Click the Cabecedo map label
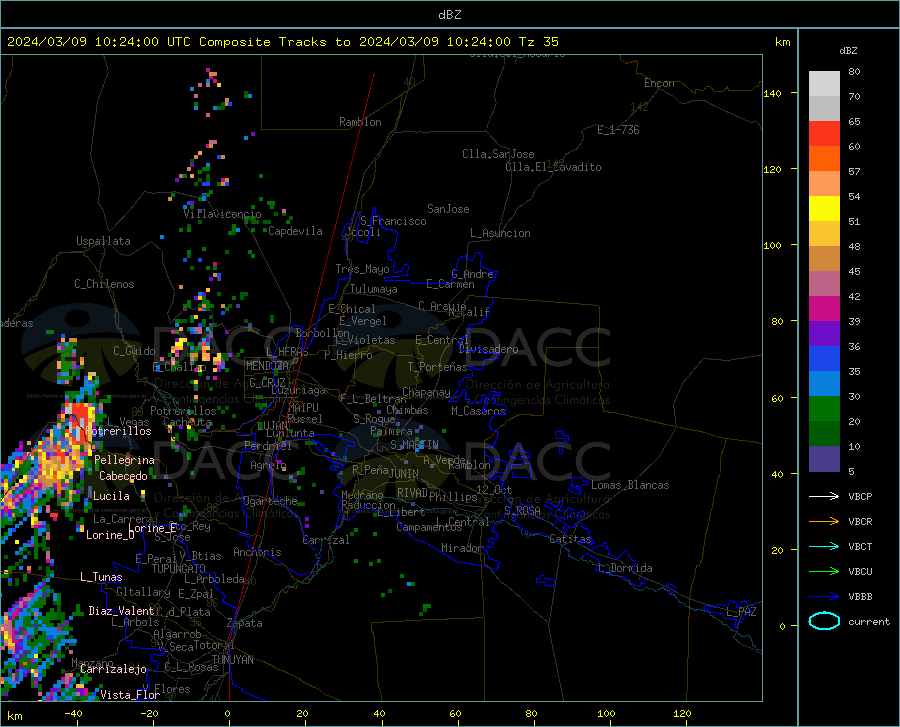Image resolution: width=900 pixels, height=727 pixels. (x=123, y=476)
